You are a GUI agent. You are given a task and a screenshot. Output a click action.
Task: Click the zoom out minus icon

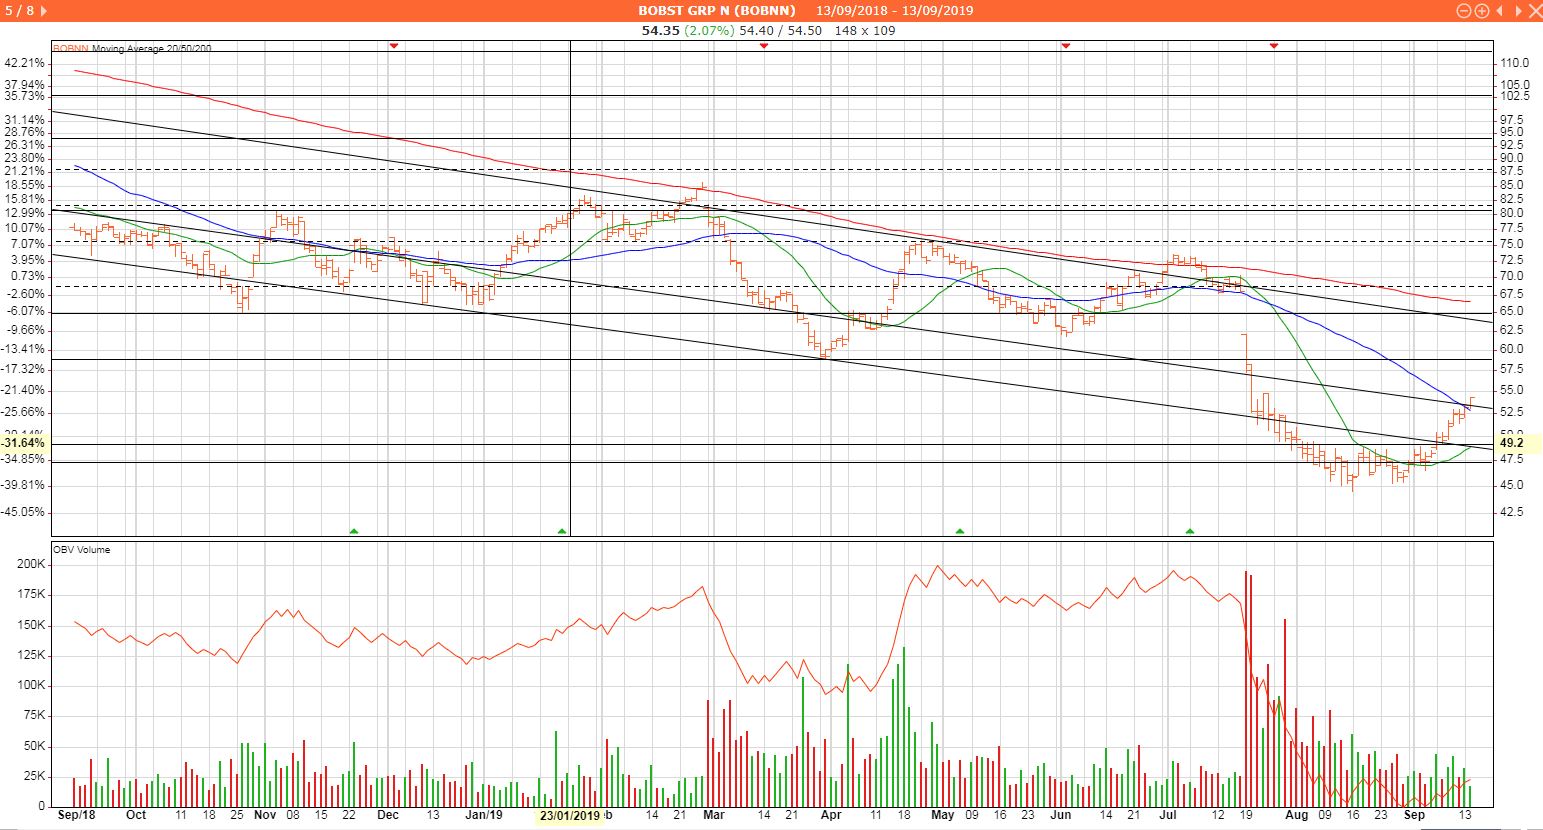click(1464, 11)
